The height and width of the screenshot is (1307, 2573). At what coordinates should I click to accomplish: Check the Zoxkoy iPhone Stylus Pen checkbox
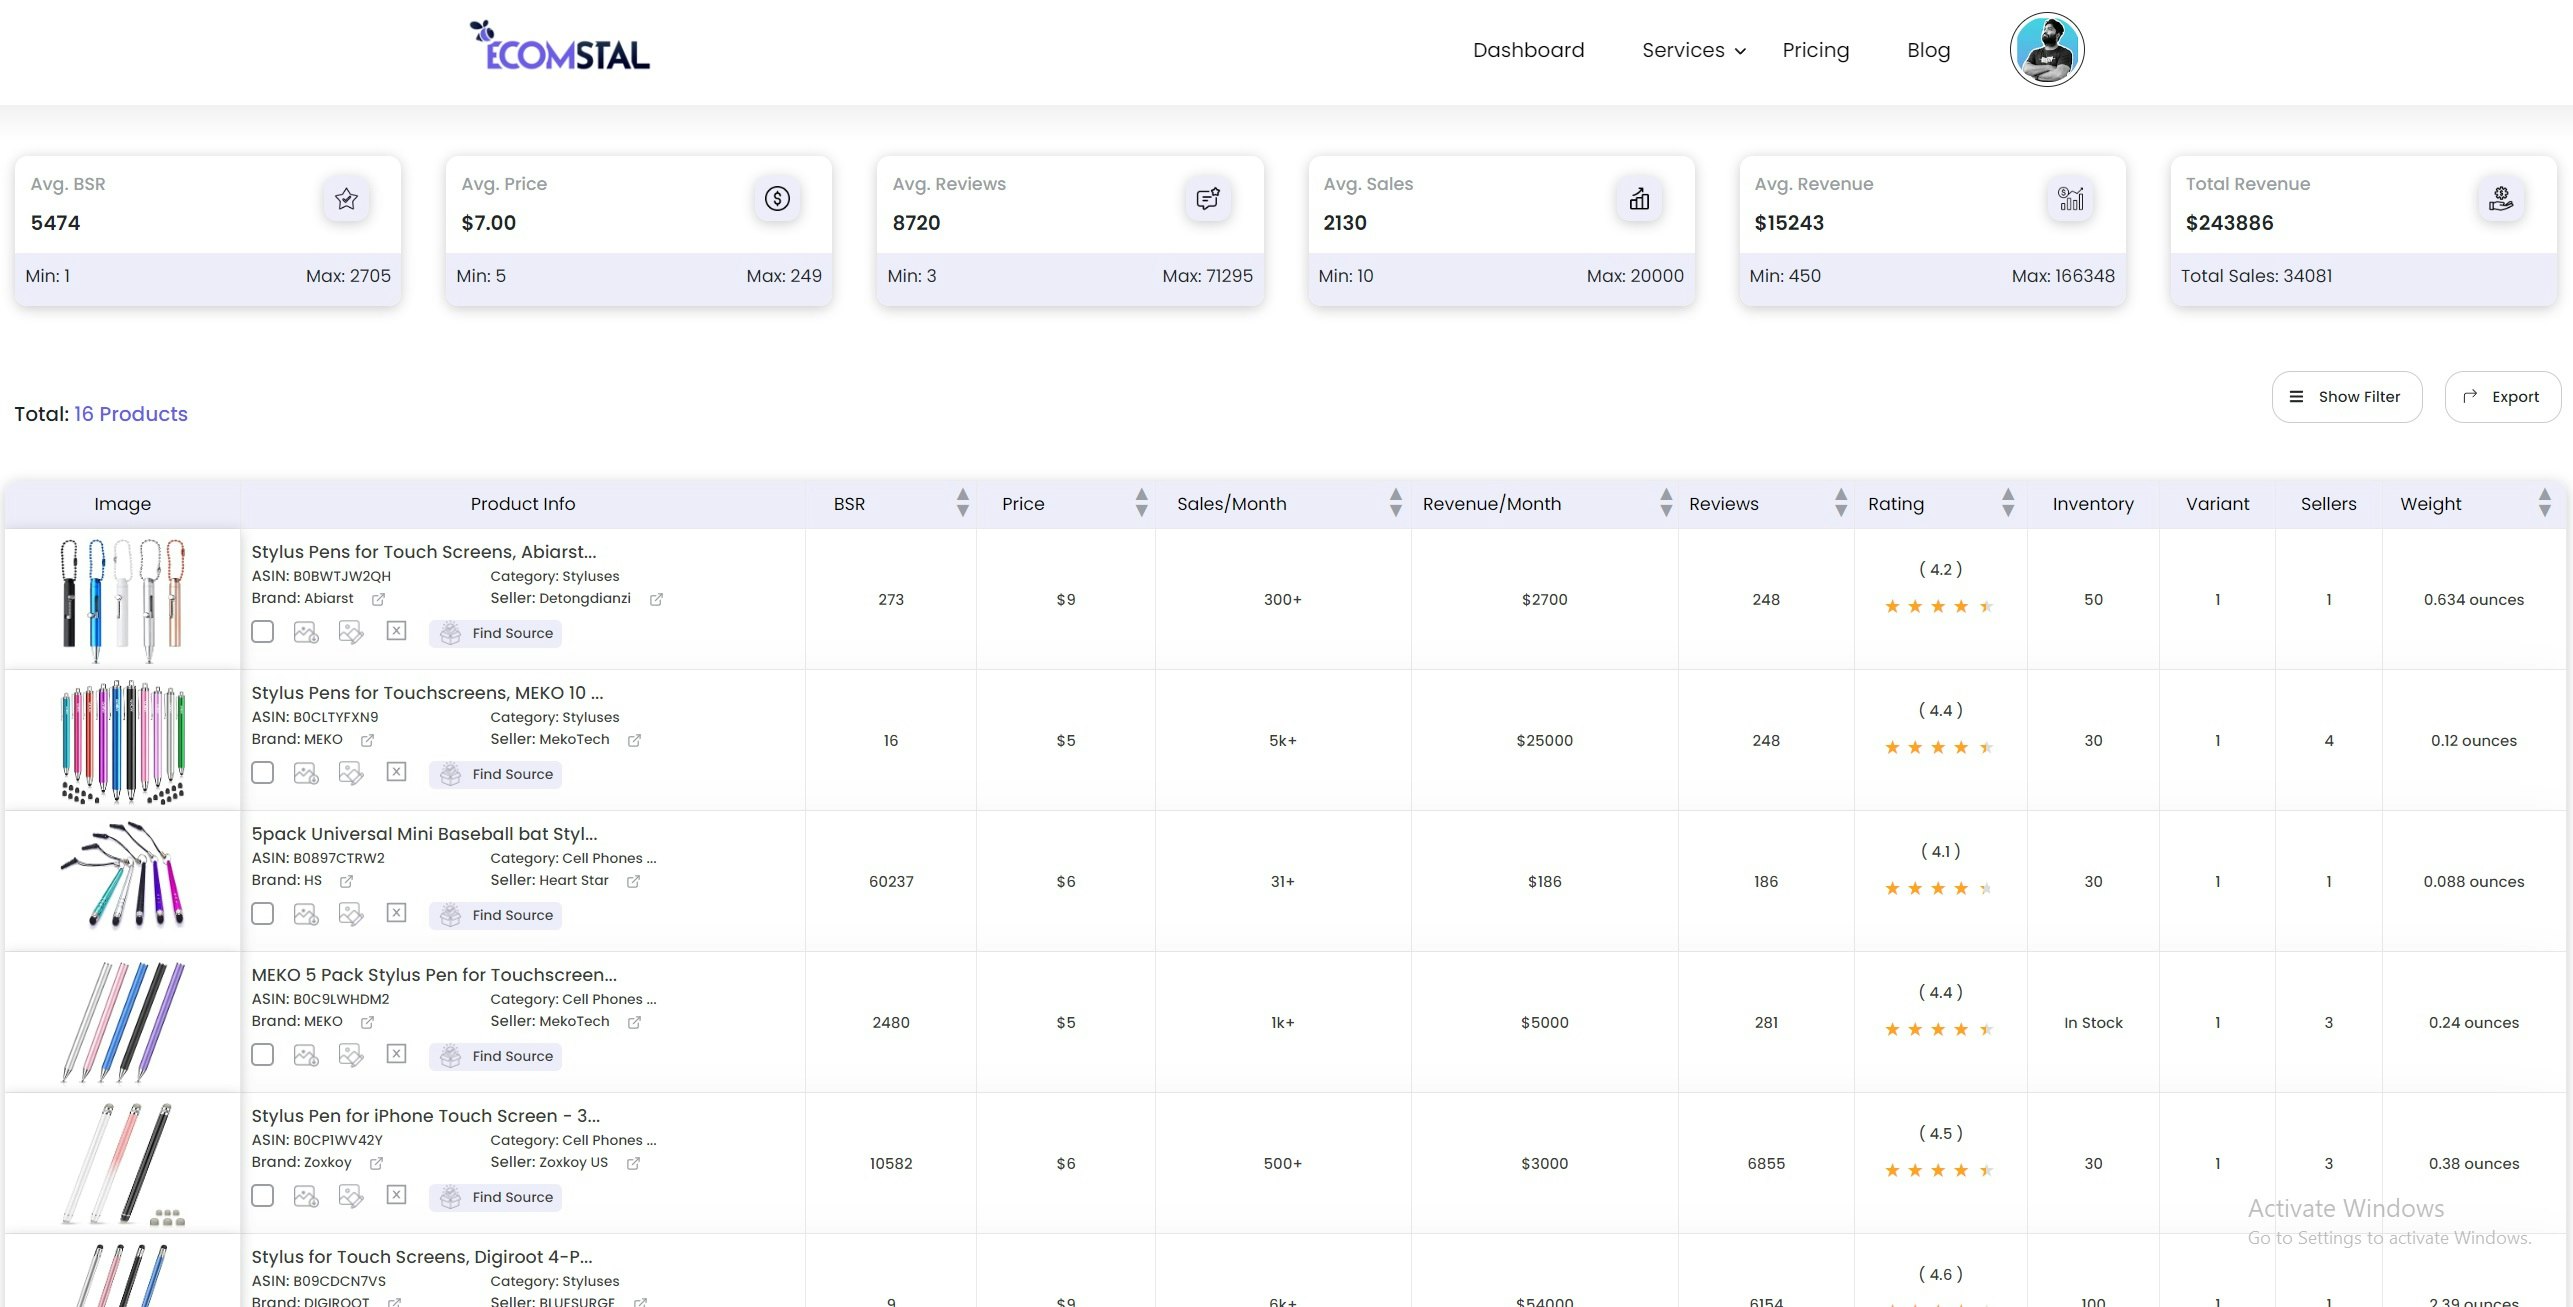[262, 1196]
